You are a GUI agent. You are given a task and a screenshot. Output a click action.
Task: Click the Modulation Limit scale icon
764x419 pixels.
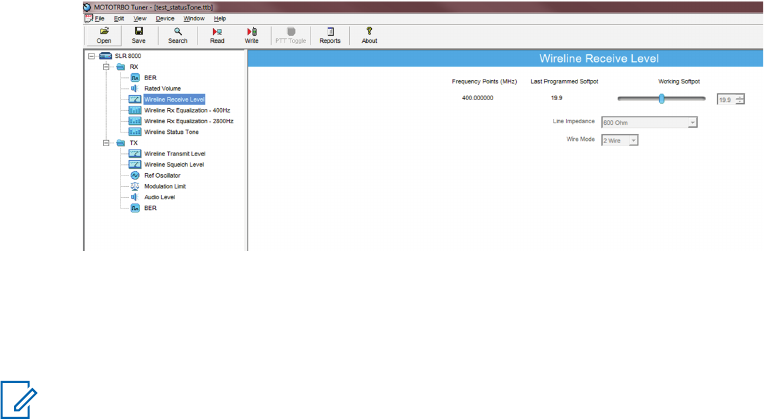pyautogui.click(x=135, y=186)
